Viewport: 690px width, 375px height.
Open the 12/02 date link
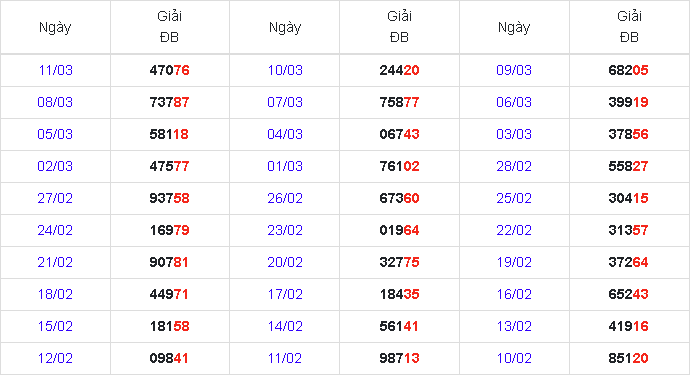(x=55, y=359)
